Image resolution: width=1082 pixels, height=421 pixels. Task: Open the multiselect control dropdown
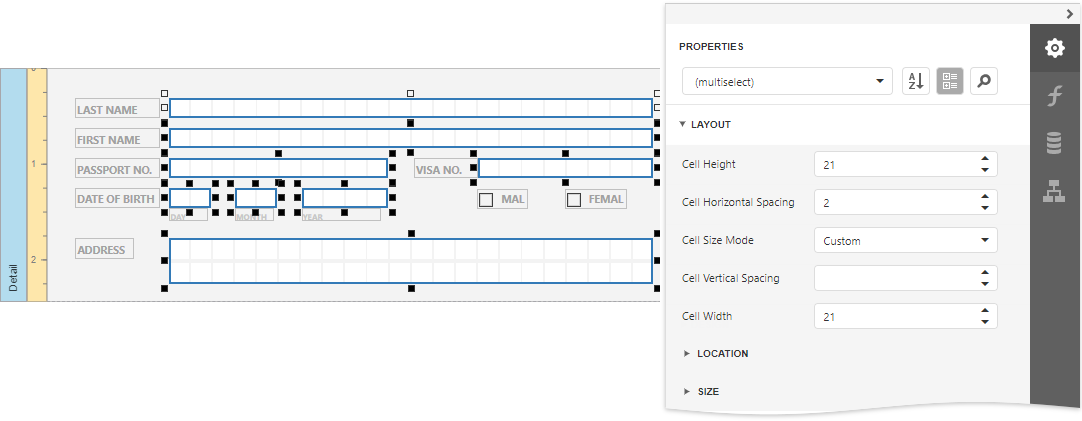click(879, 82)
